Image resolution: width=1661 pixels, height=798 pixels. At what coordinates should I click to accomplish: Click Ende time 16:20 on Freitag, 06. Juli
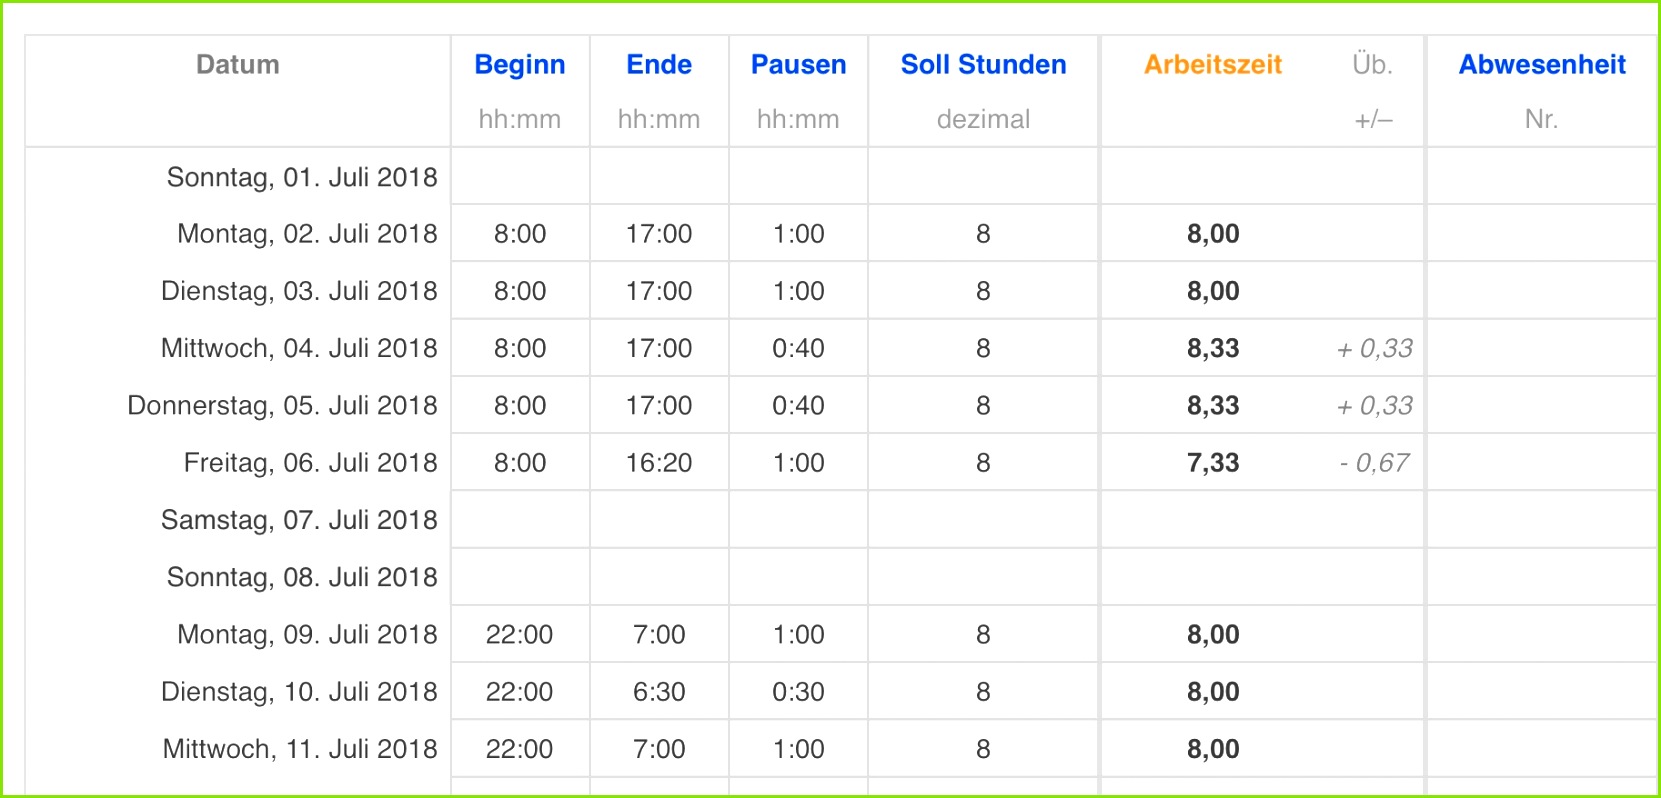click(x=659, y=463)
